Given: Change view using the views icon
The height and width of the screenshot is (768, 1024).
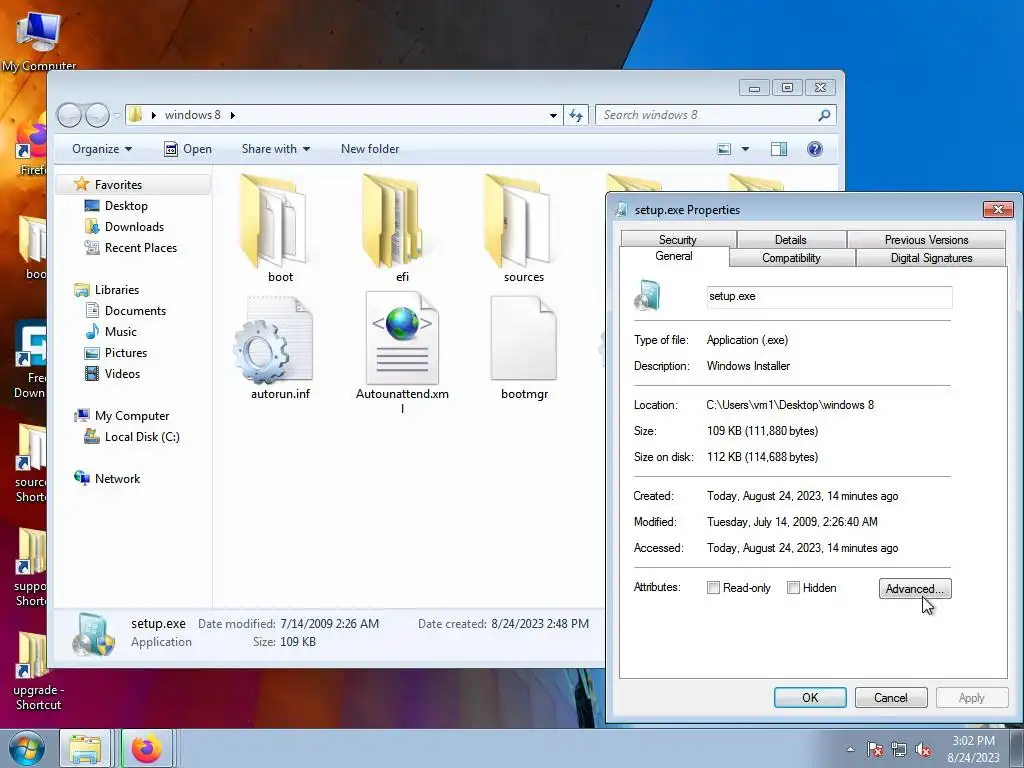Looking at the screenshot, I should pos(724,149).
